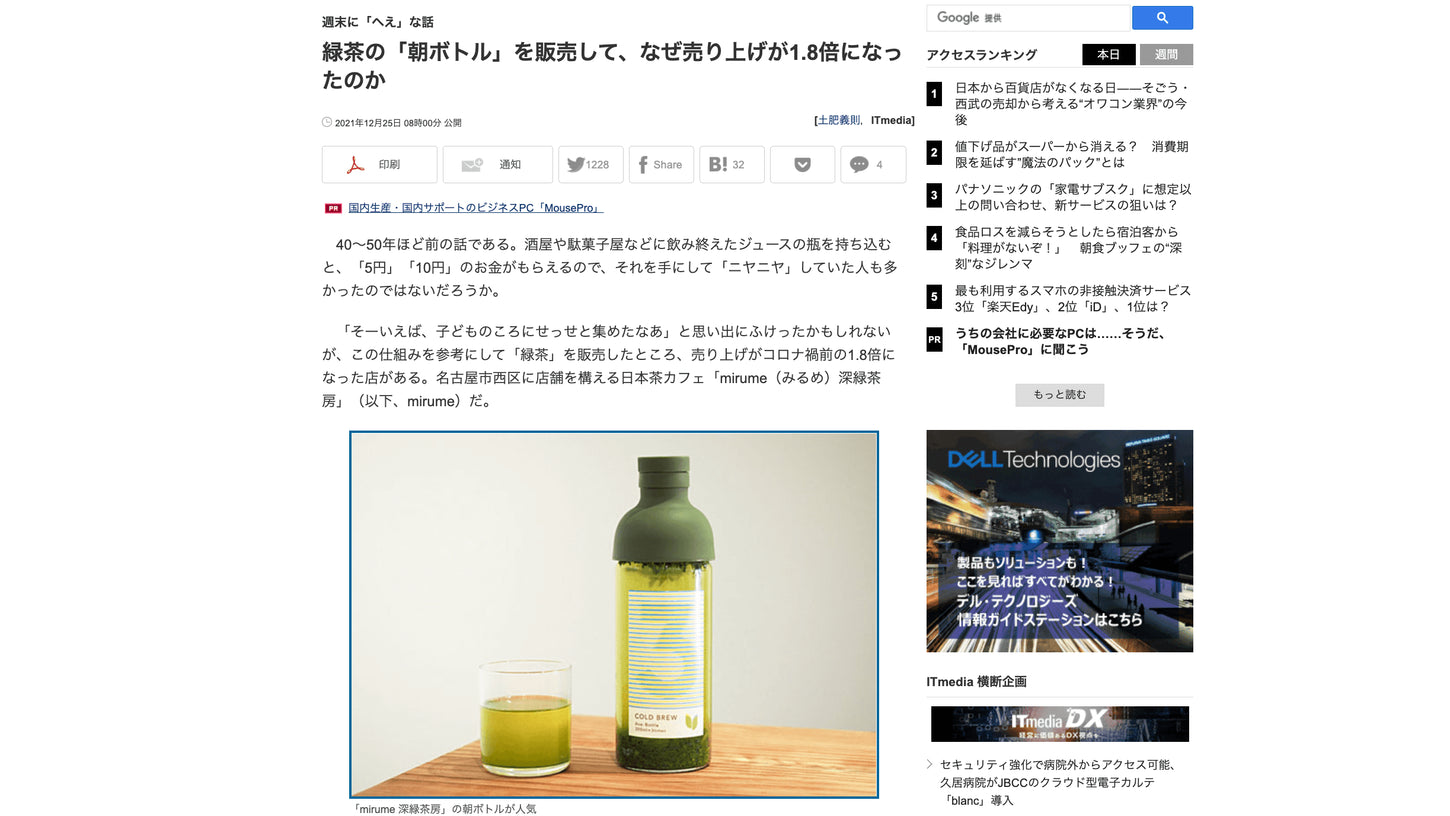Open the Dell Technologies advertisement banner
The image size is (1450, 816).
point(1059,541)
